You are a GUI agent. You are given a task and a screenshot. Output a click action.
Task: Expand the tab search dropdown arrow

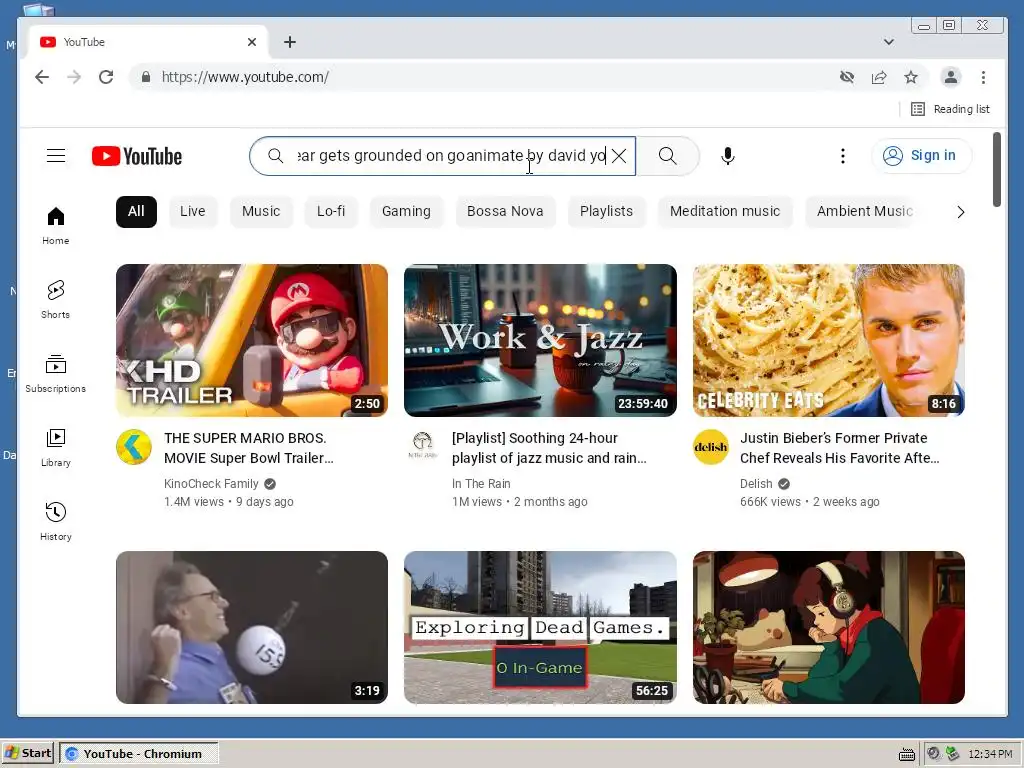(889, 42)
